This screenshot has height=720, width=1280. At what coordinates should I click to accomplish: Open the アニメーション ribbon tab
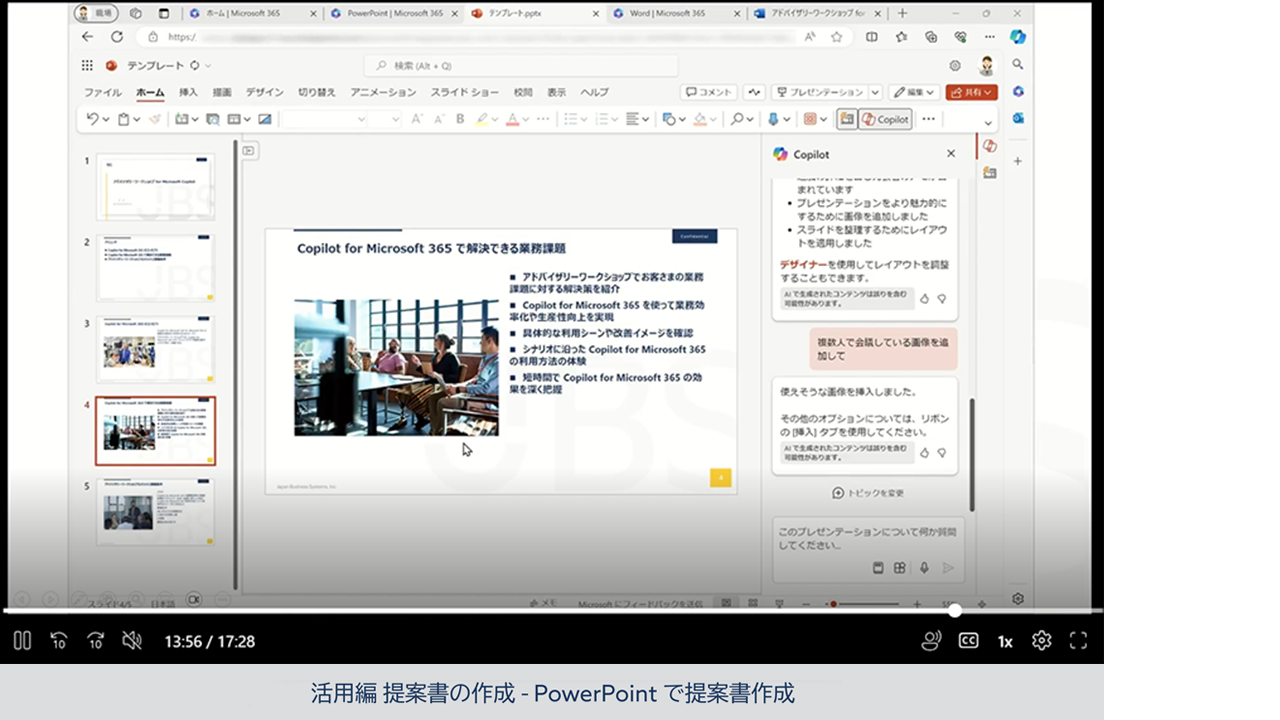383,92
